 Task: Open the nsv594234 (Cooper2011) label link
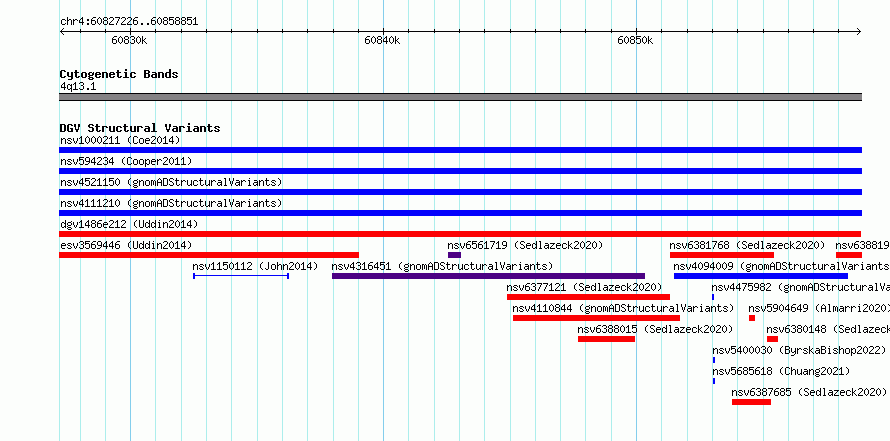coord(126,161)
